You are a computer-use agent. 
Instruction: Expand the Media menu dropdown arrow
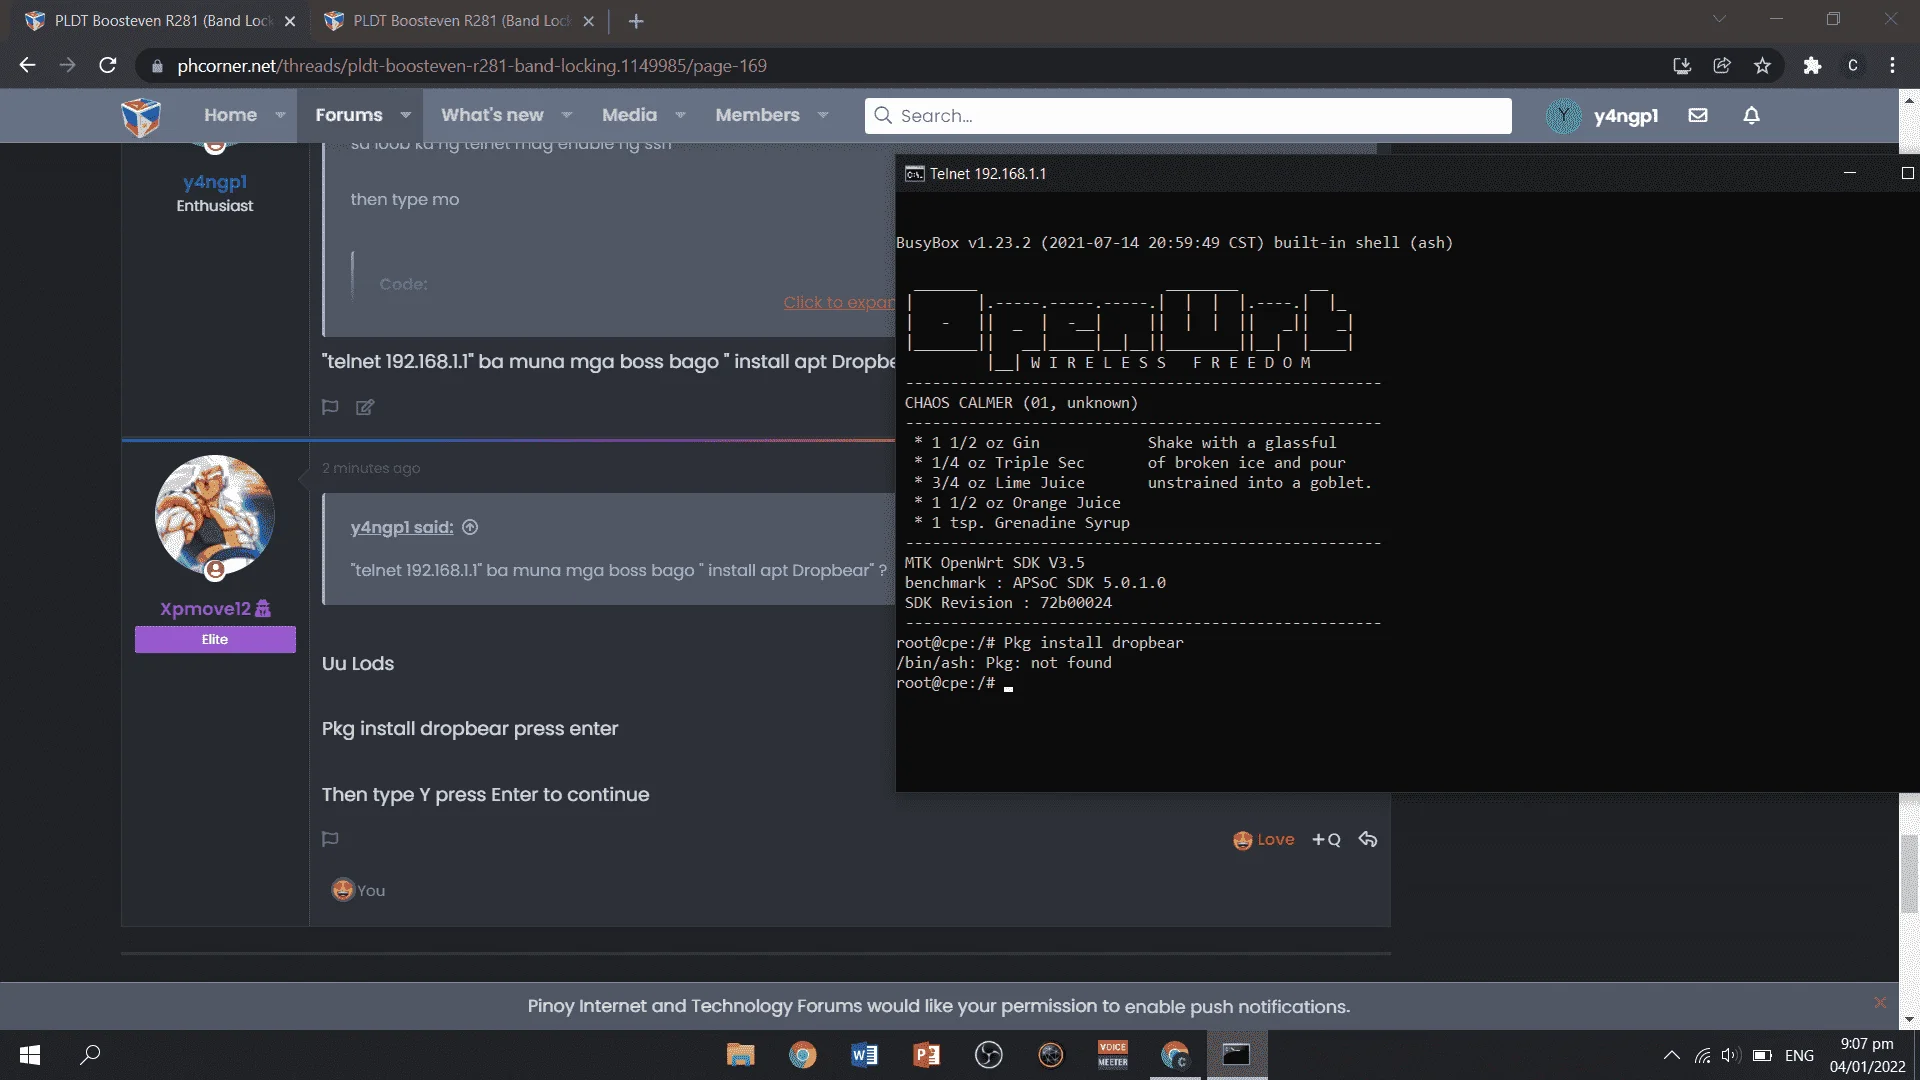pyautogui.click(x=680, y=115)
